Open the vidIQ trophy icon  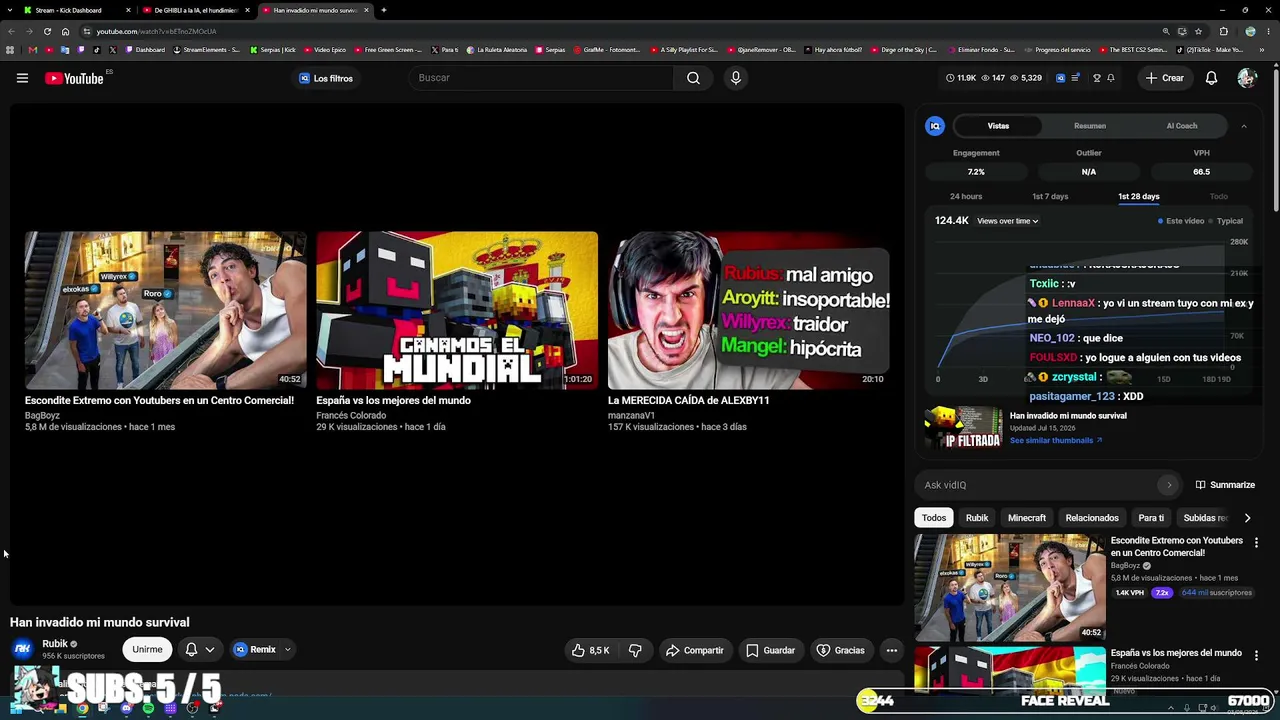coord(1096,78)
